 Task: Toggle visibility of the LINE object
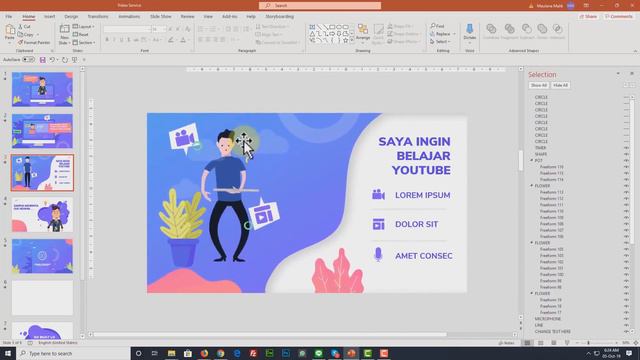pos(627,325)
